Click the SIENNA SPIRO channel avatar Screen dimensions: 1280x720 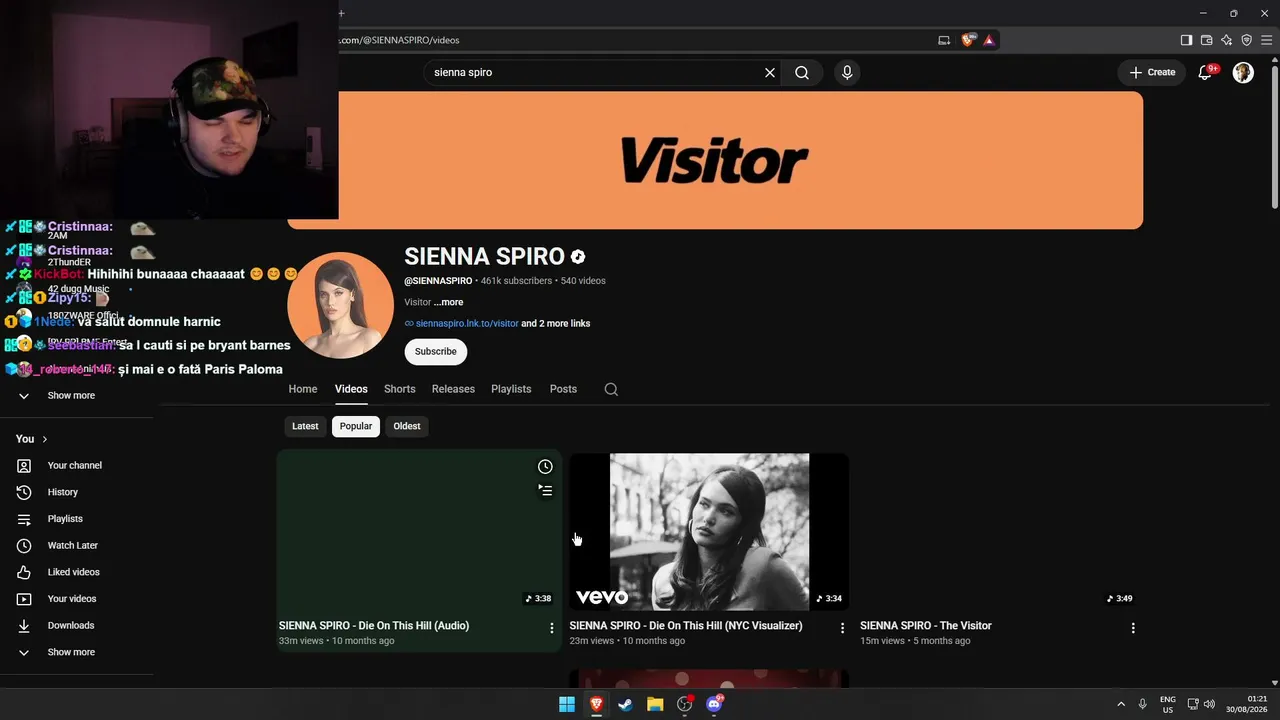[340, 305]
